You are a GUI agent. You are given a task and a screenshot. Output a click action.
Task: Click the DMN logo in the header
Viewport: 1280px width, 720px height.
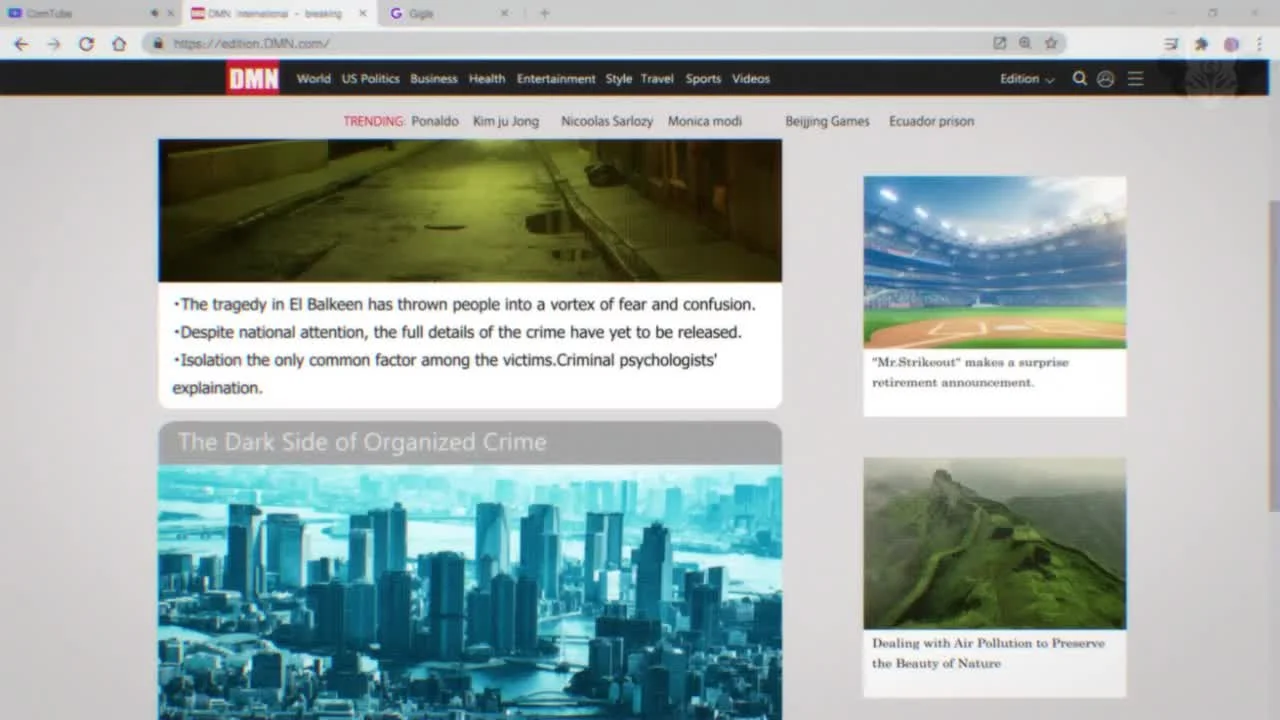(252, 78)
